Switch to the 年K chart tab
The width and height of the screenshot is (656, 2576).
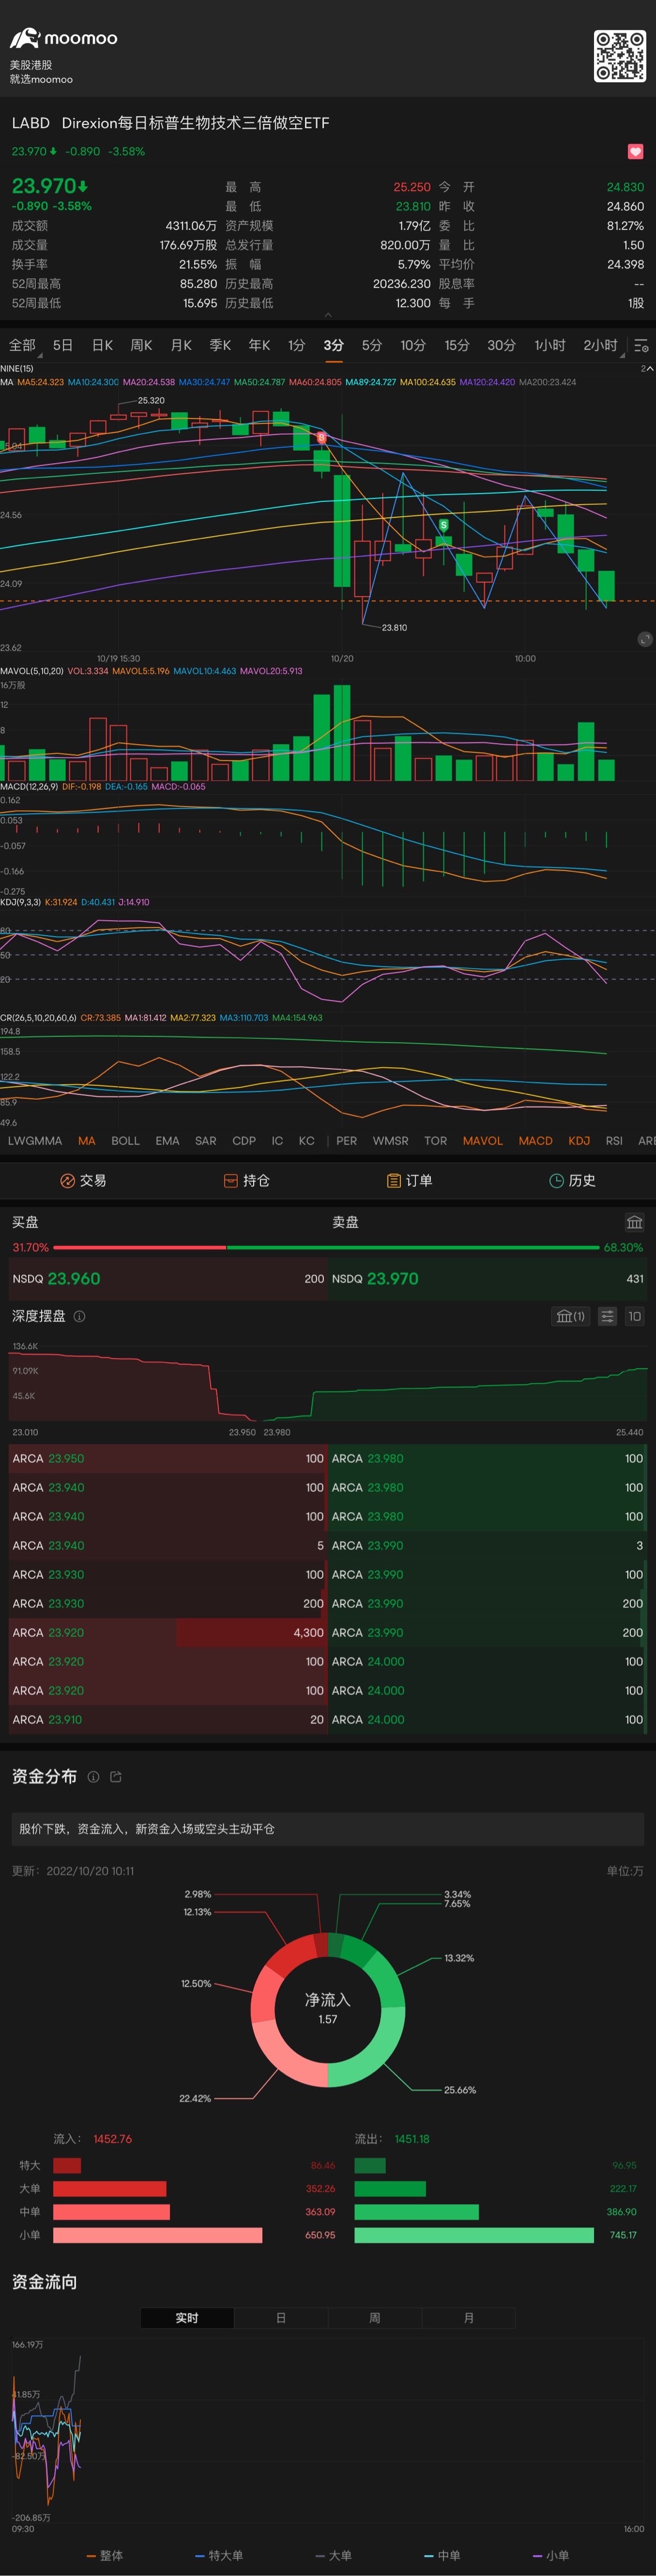point(259,345)
